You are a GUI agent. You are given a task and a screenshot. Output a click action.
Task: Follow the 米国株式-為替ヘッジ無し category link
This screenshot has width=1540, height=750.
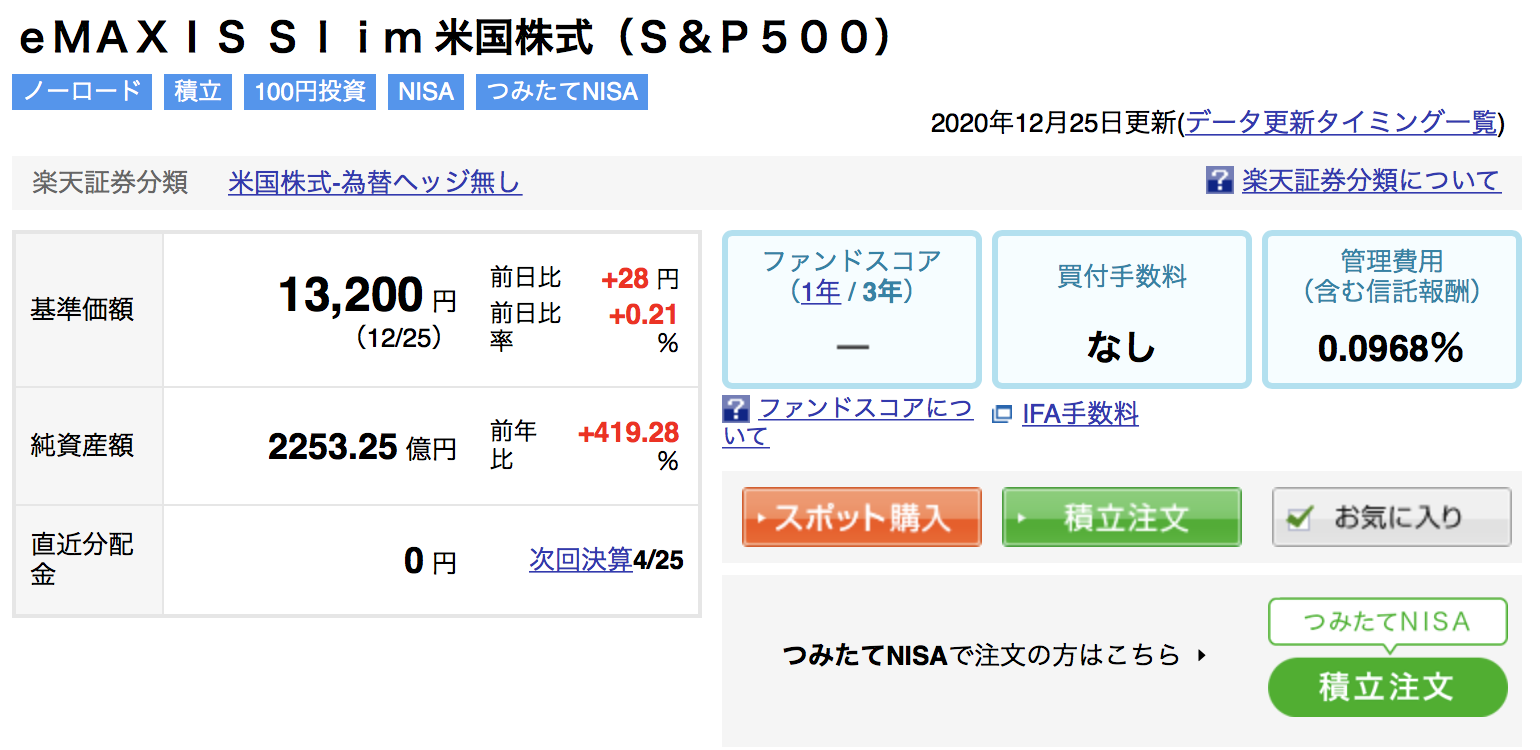point(375,183)
